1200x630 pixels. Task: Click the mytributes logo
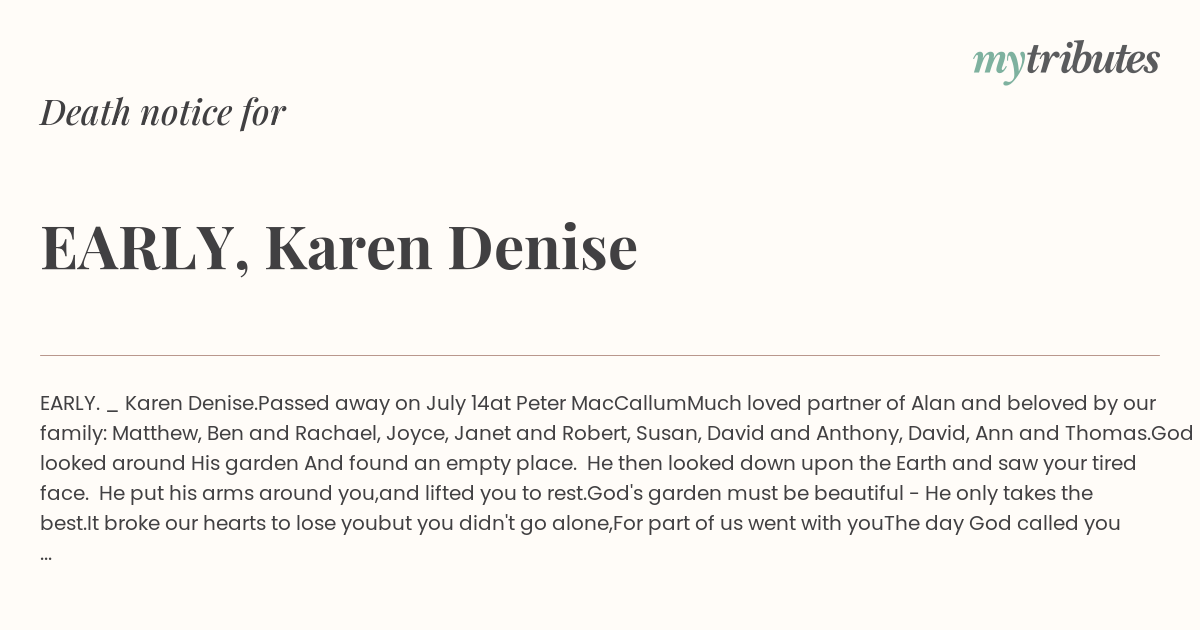1066,61
